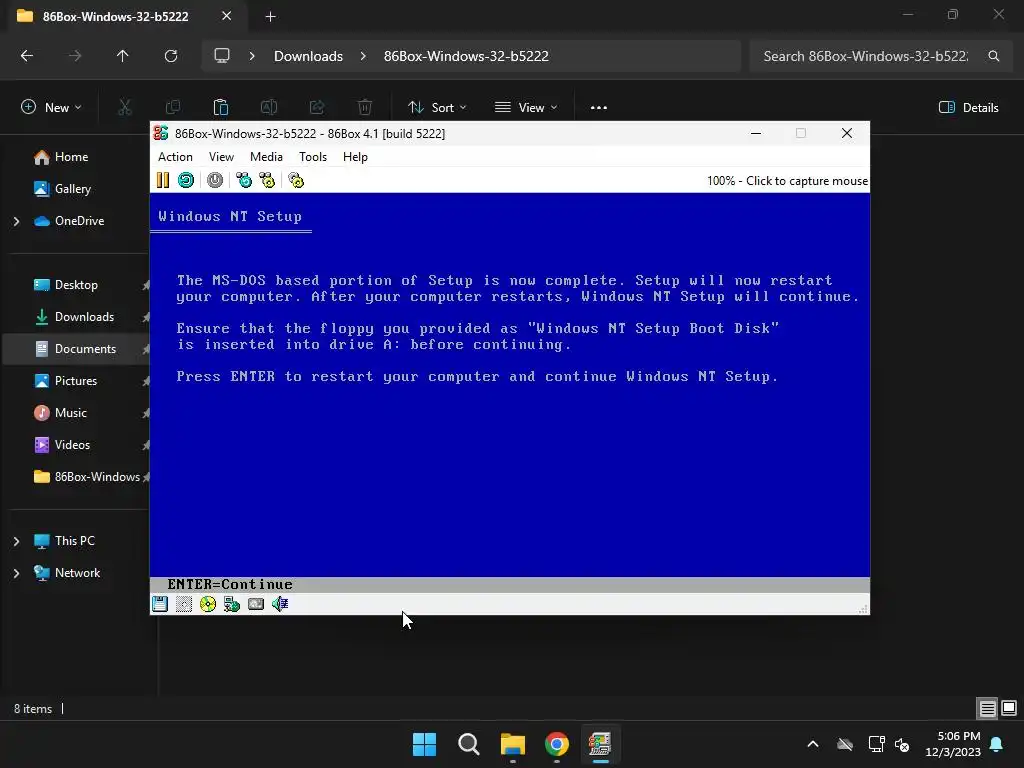
Task: Open the Action menu in 86Box
Action: point(175,157)
